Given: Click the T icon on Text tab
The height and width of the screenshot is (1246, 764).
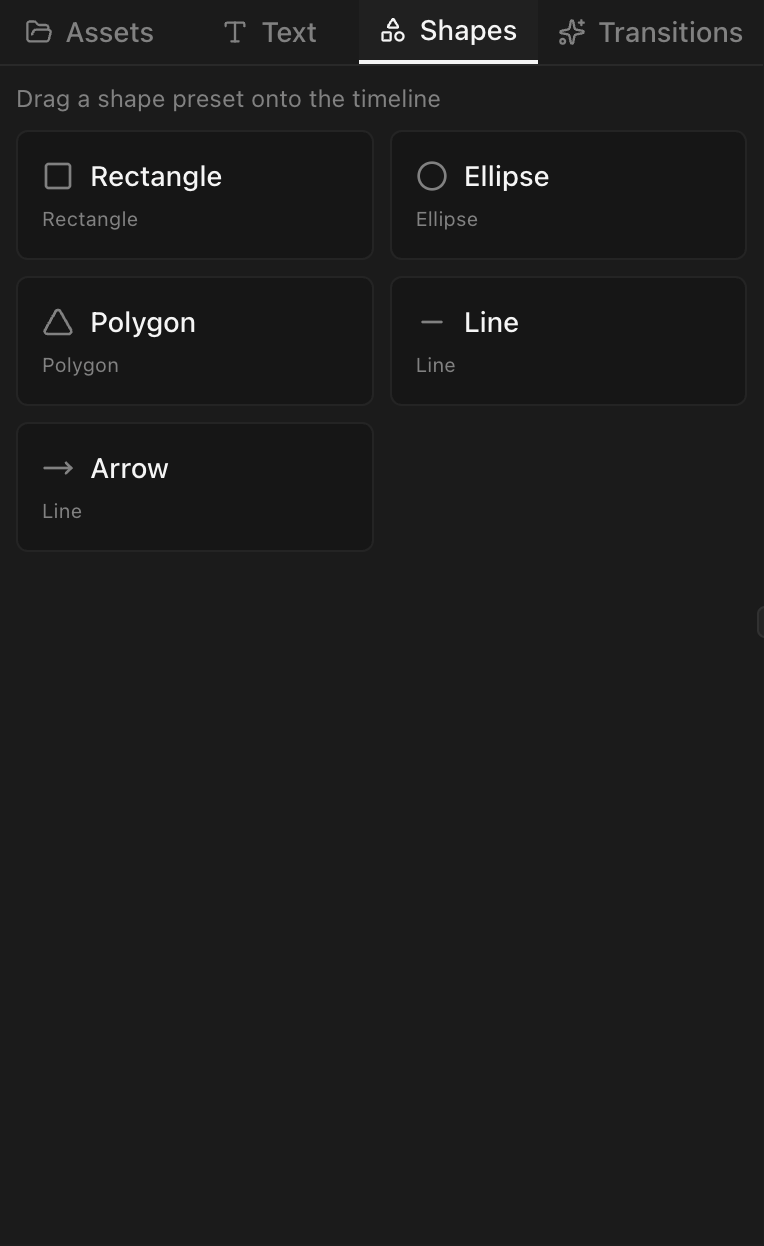Looking at the screenshot, I should click(x=235, y=32).
